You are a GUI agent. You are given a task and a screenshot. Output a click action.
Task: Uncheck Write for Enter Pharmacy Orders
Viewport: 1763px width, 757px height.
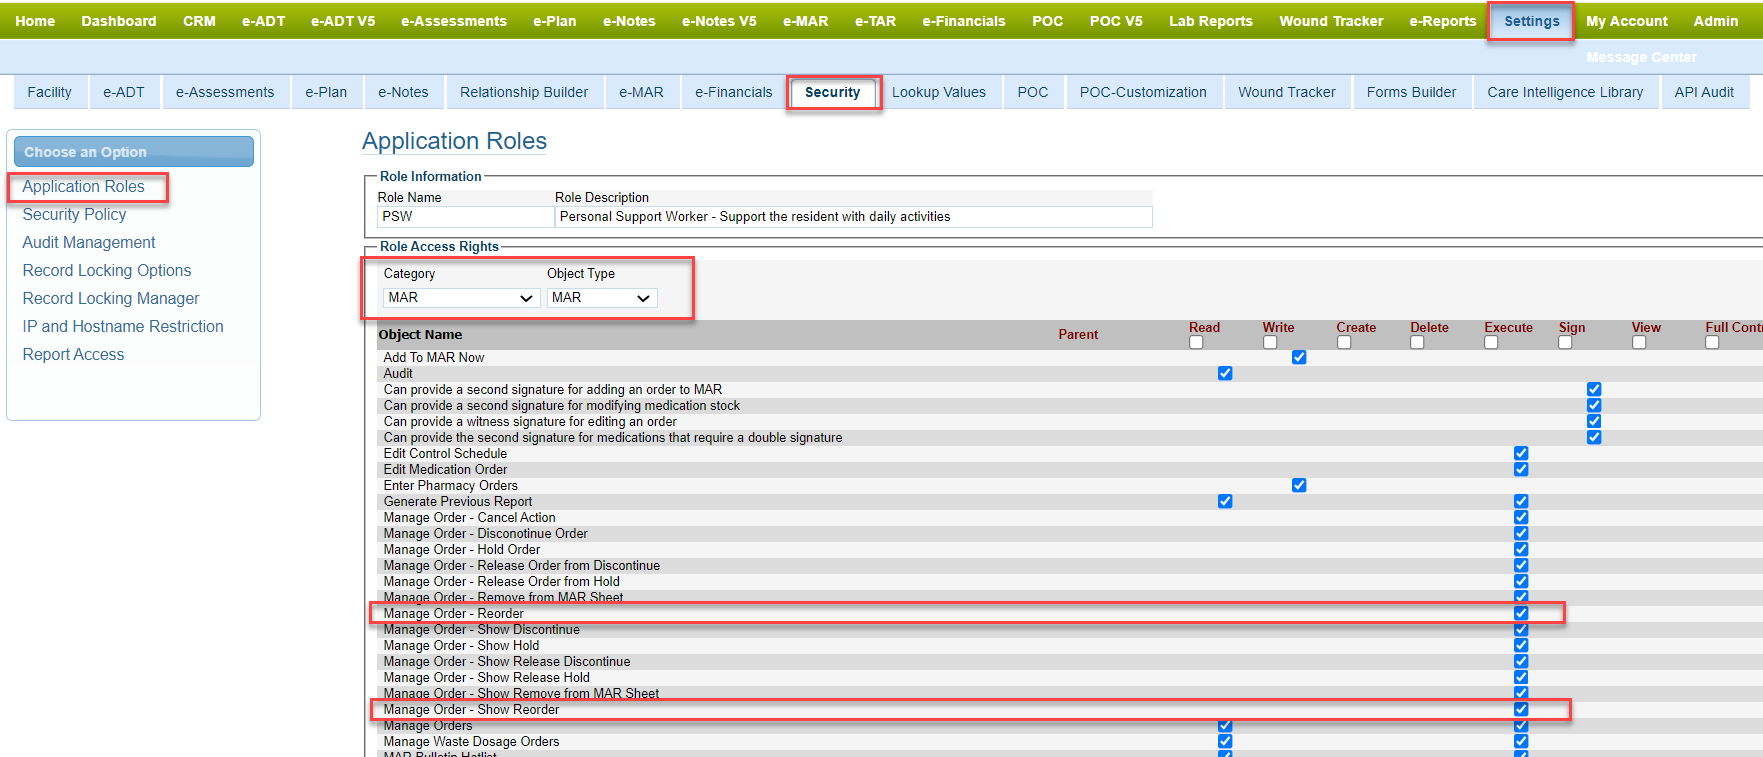pos(1299,485)
